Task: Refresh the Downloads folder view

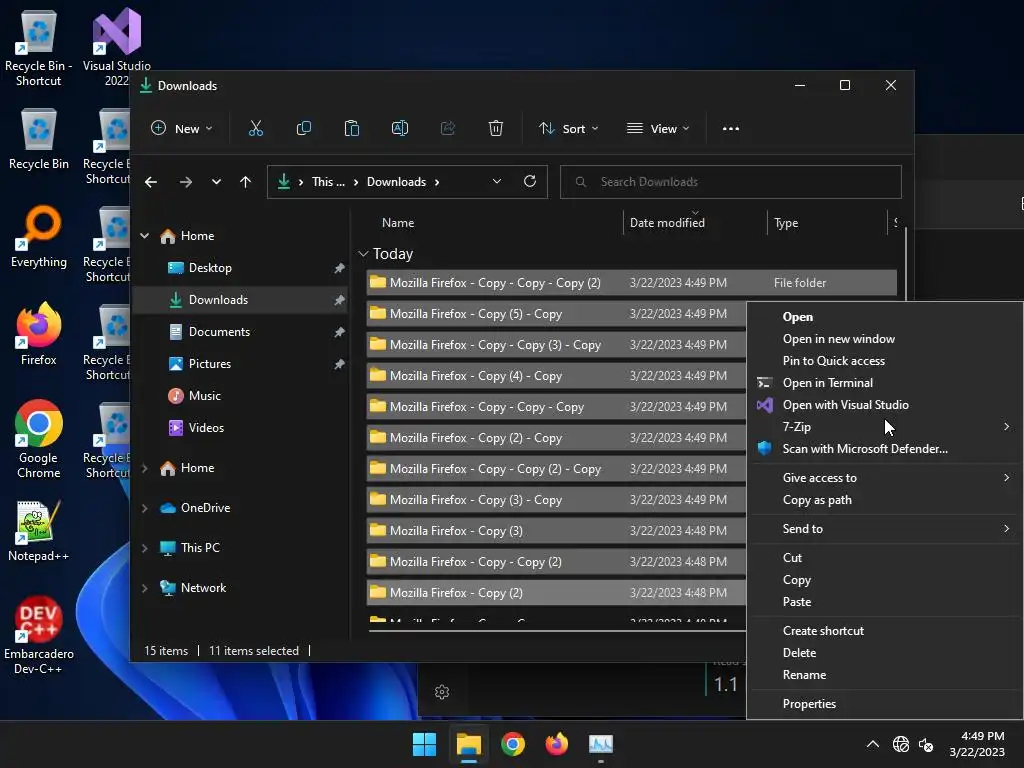Action: tap(530, 182)
